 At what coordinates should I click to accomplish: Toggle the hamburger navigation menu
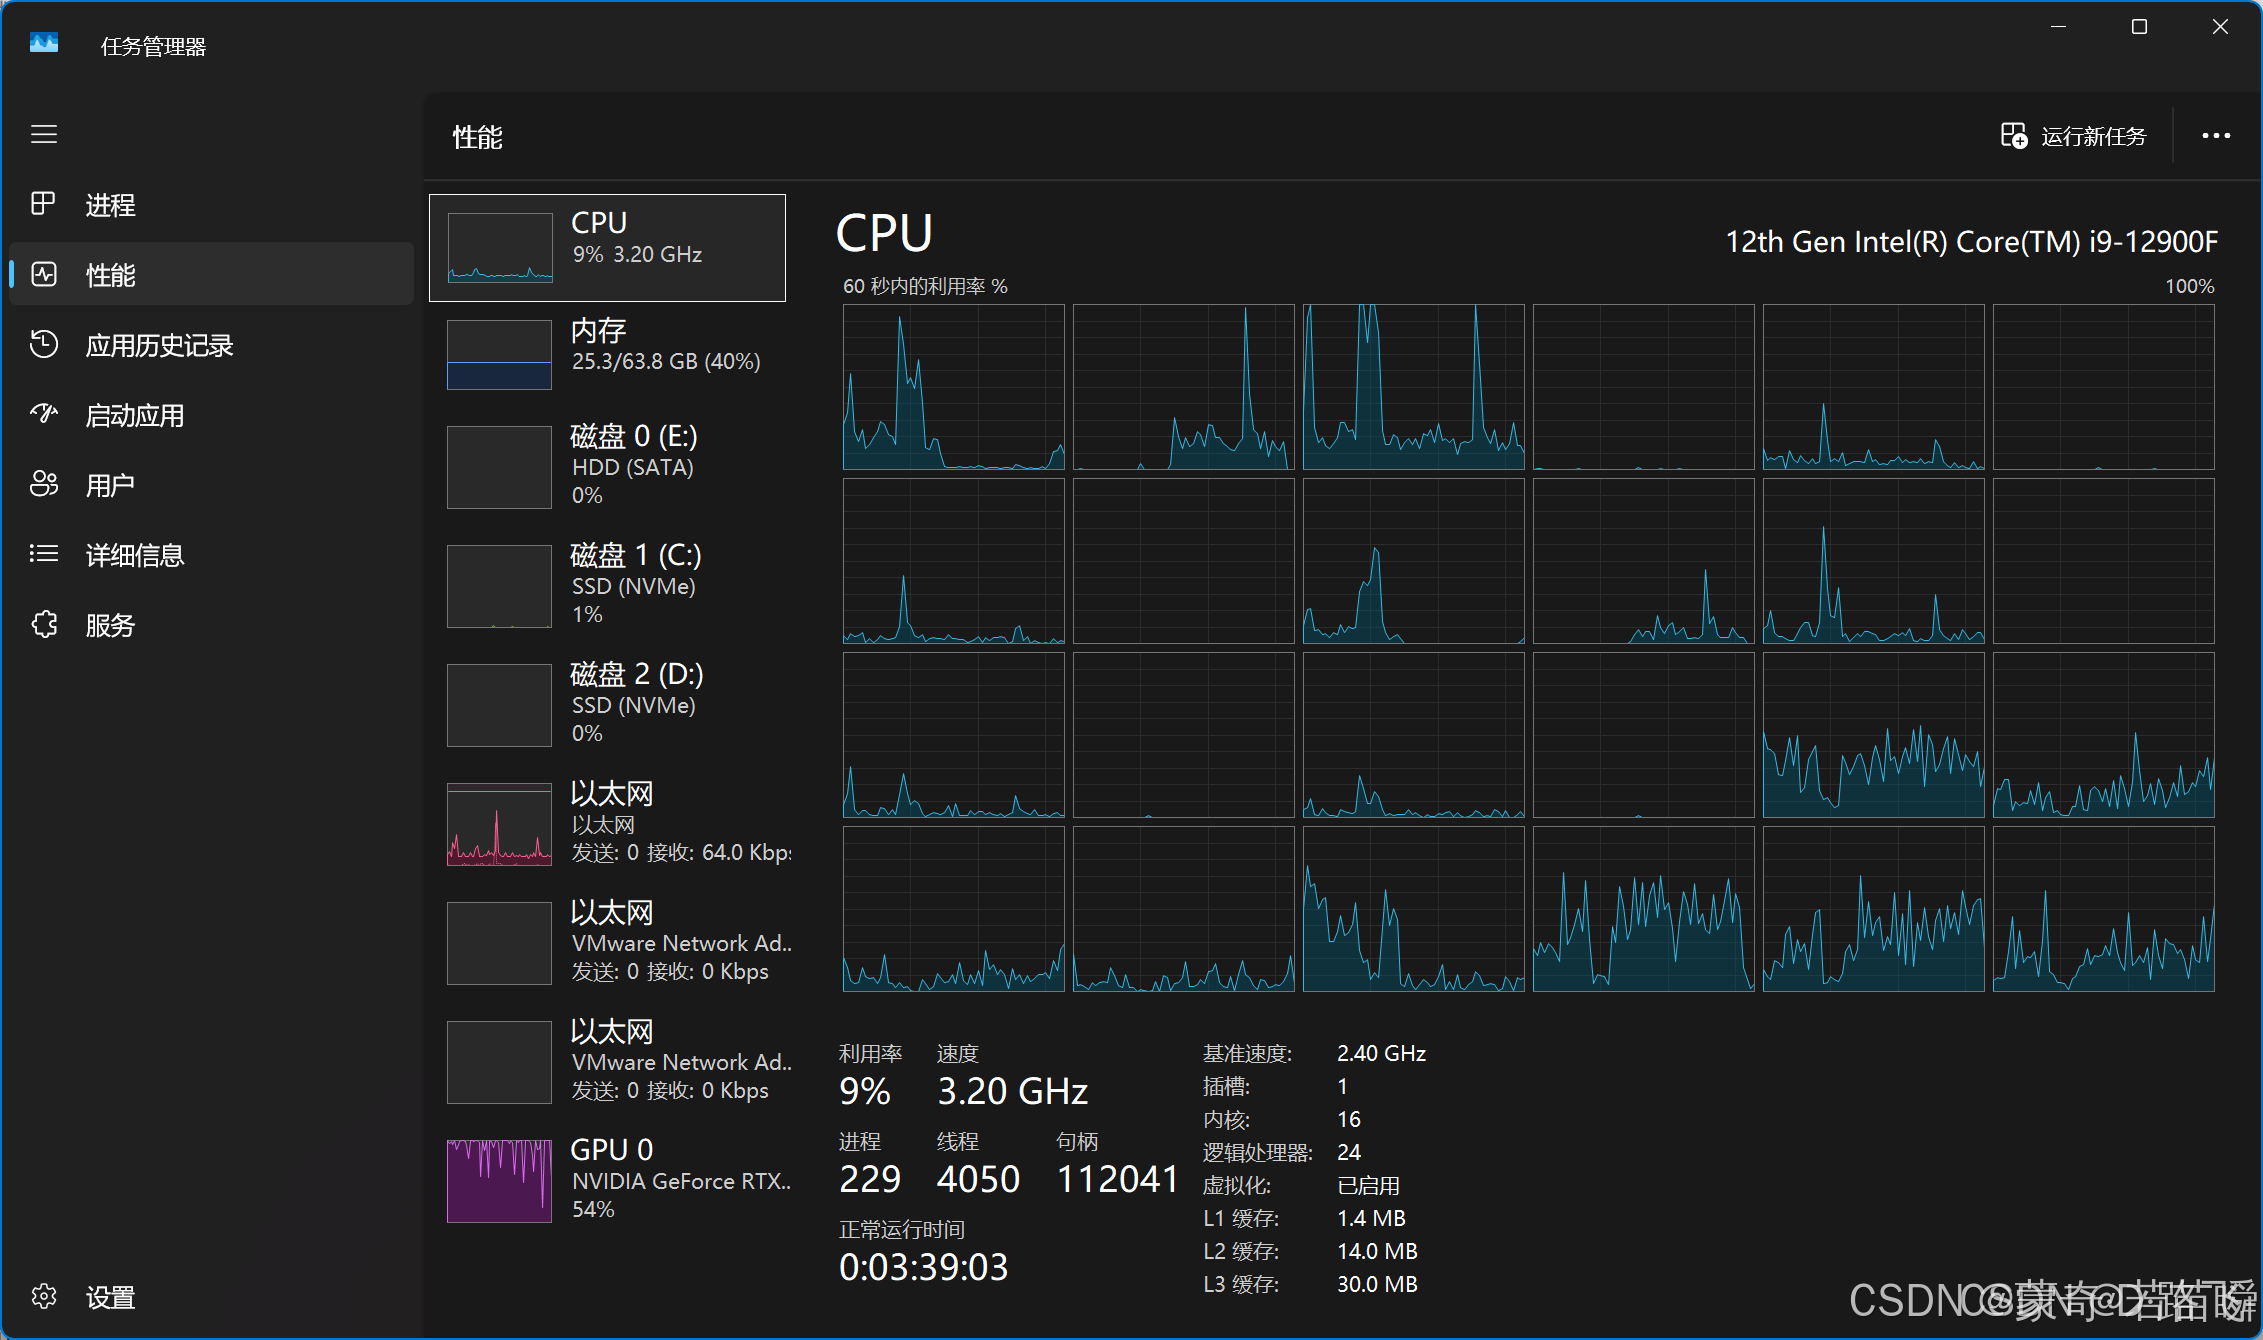point(44,134)
